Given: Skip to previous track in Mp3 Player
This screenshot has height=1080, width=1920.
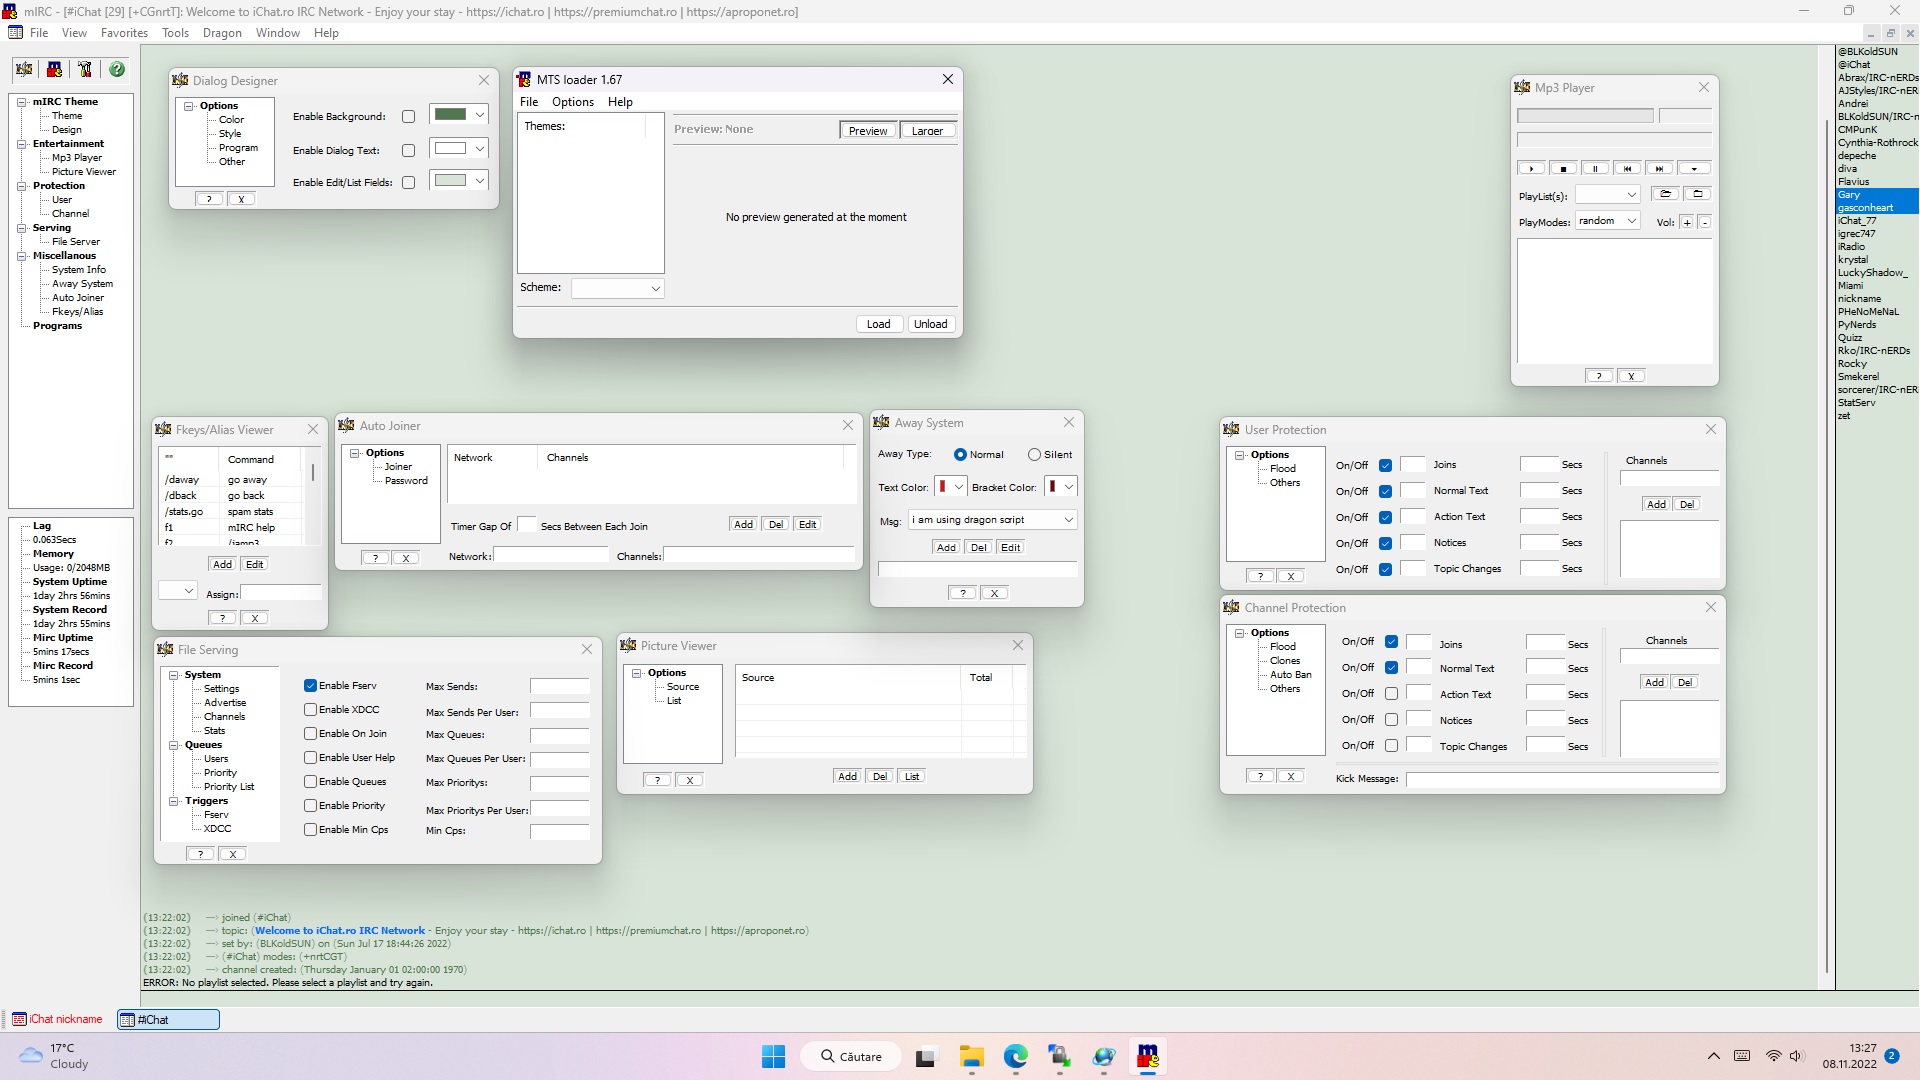Looking at the screenshot, I should (x=1627, y=168).
